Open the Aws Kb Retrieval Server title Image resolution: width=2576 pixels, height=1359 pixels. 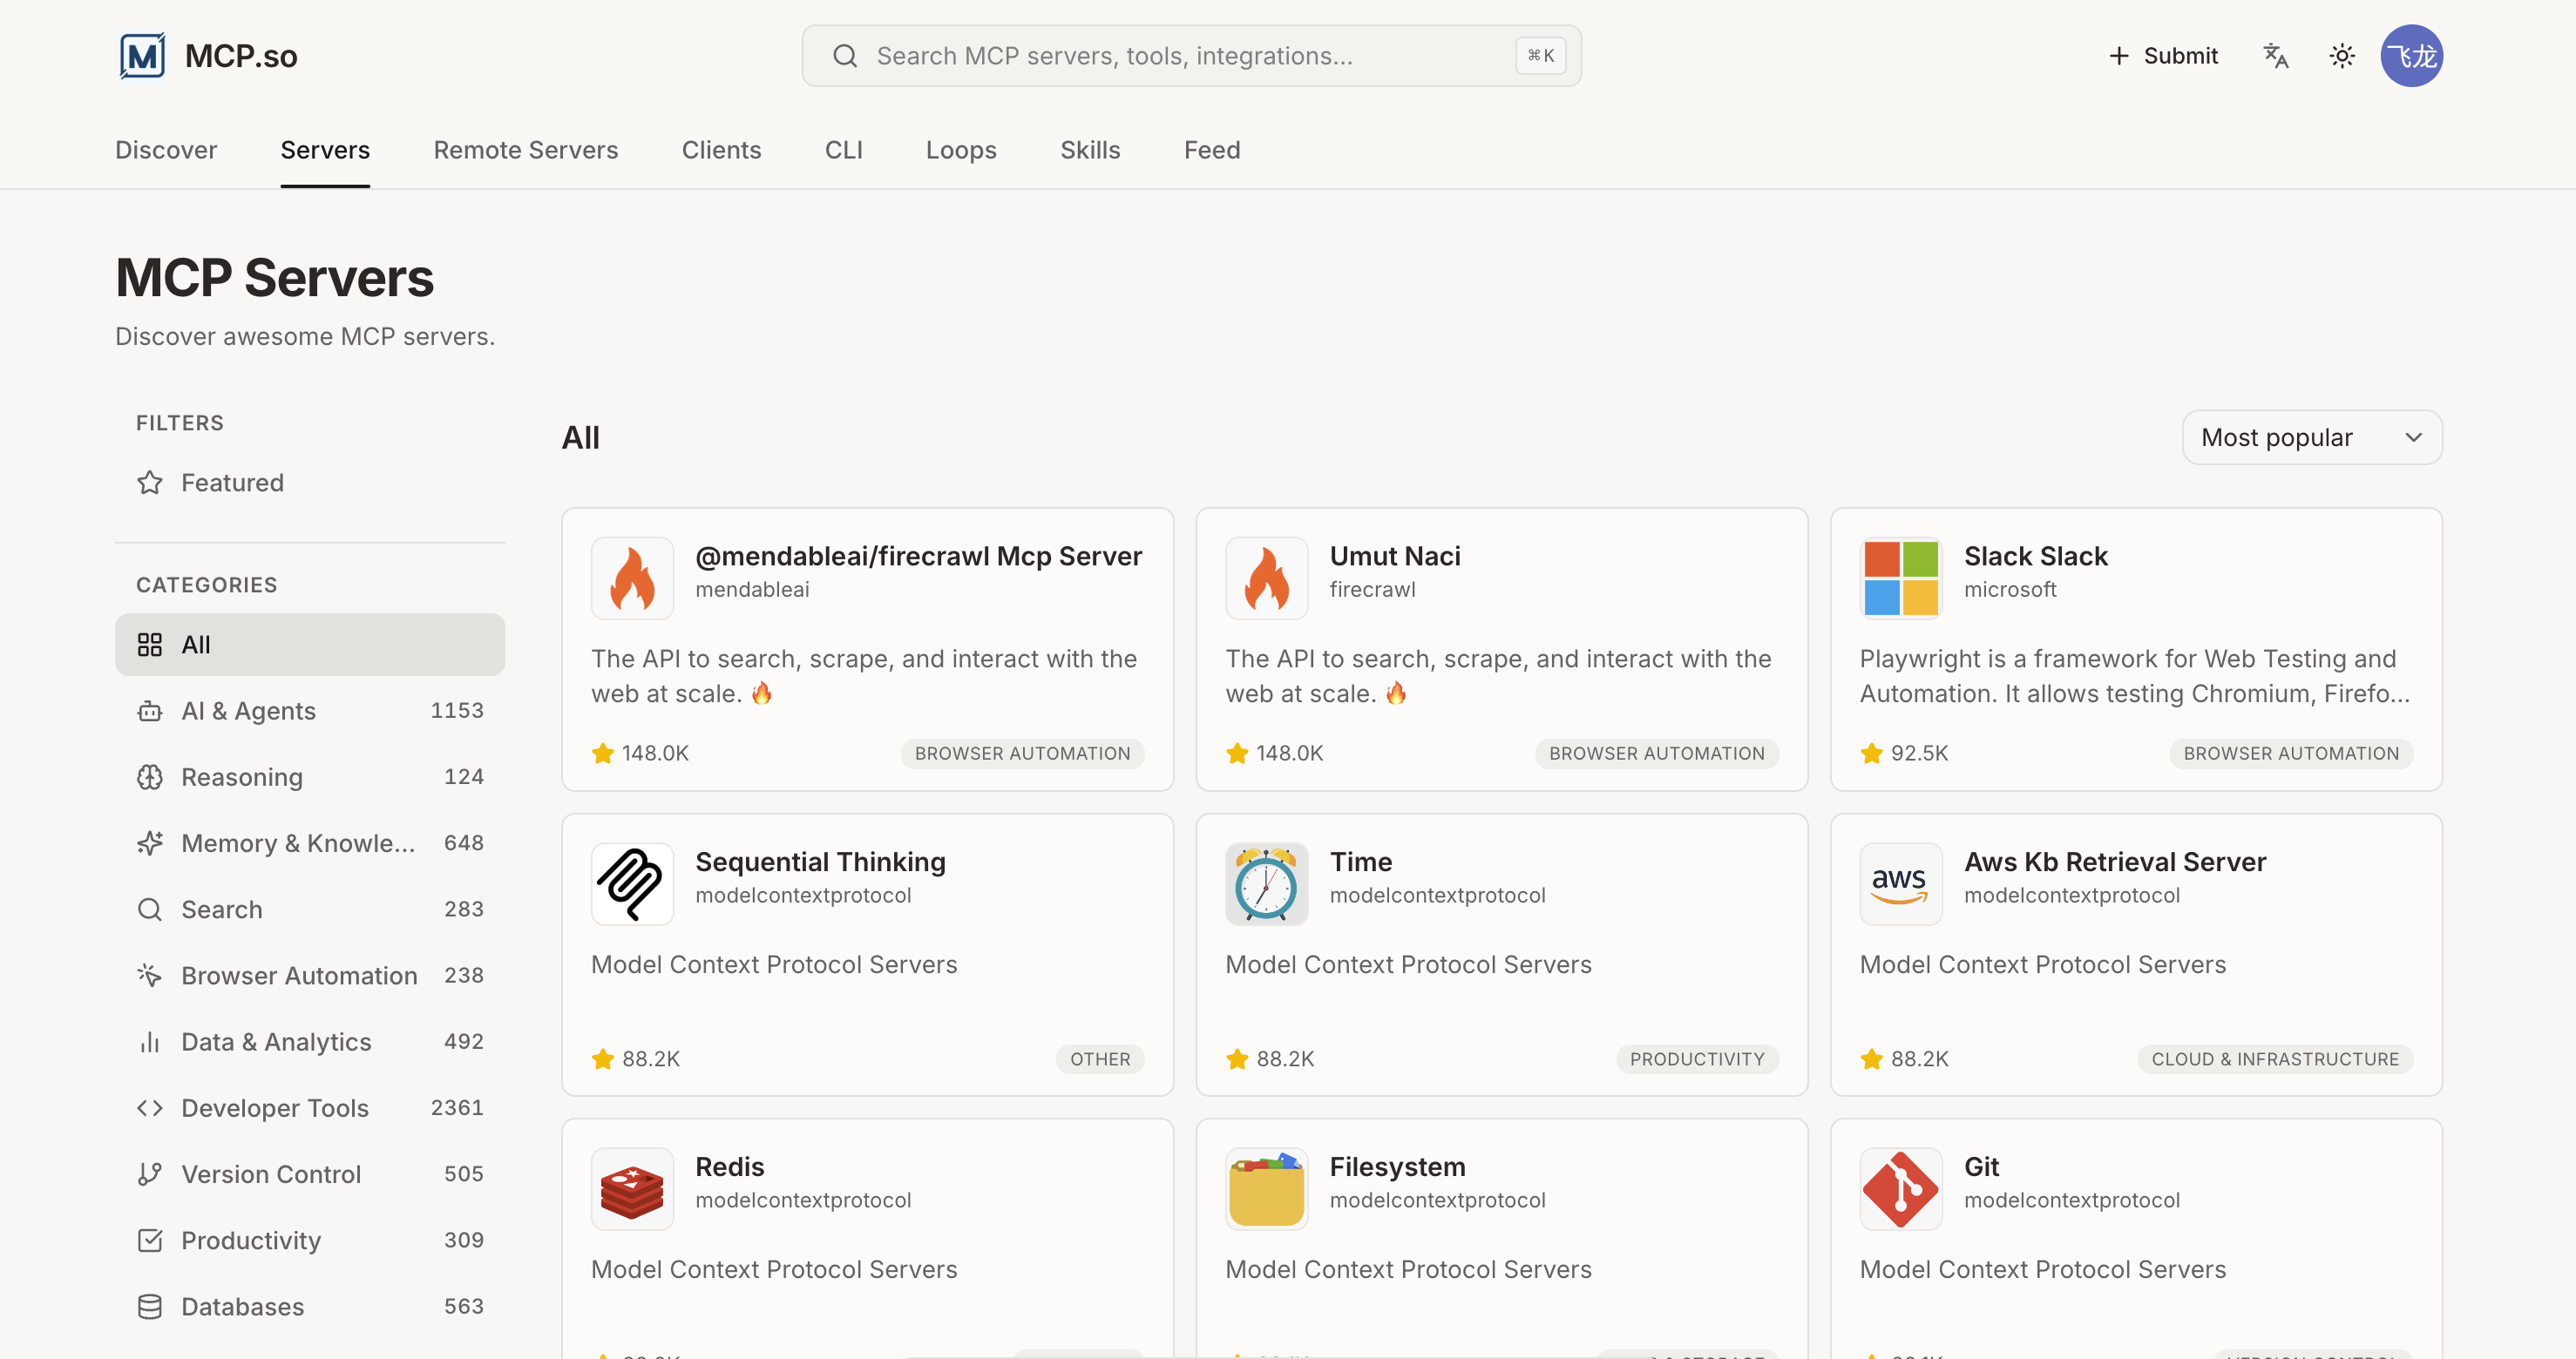click(x=2115, y=862)
